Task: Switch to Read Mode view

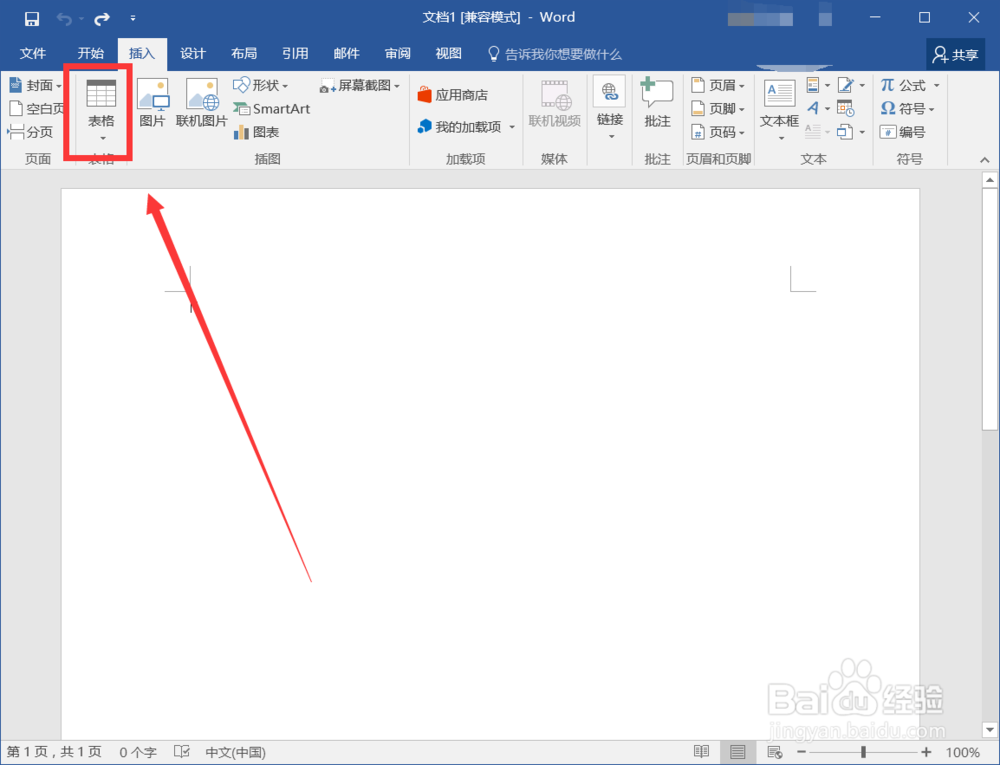Action: (x=701, y=752)
